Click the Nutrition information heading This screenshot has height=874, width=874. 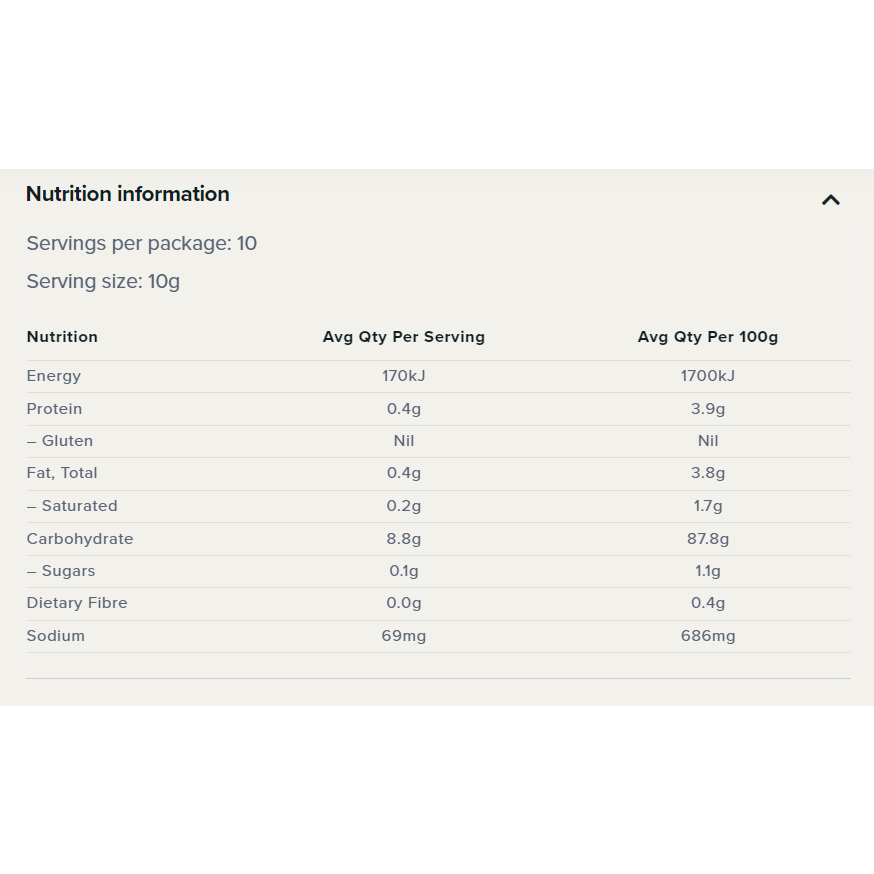click(128, 194)
